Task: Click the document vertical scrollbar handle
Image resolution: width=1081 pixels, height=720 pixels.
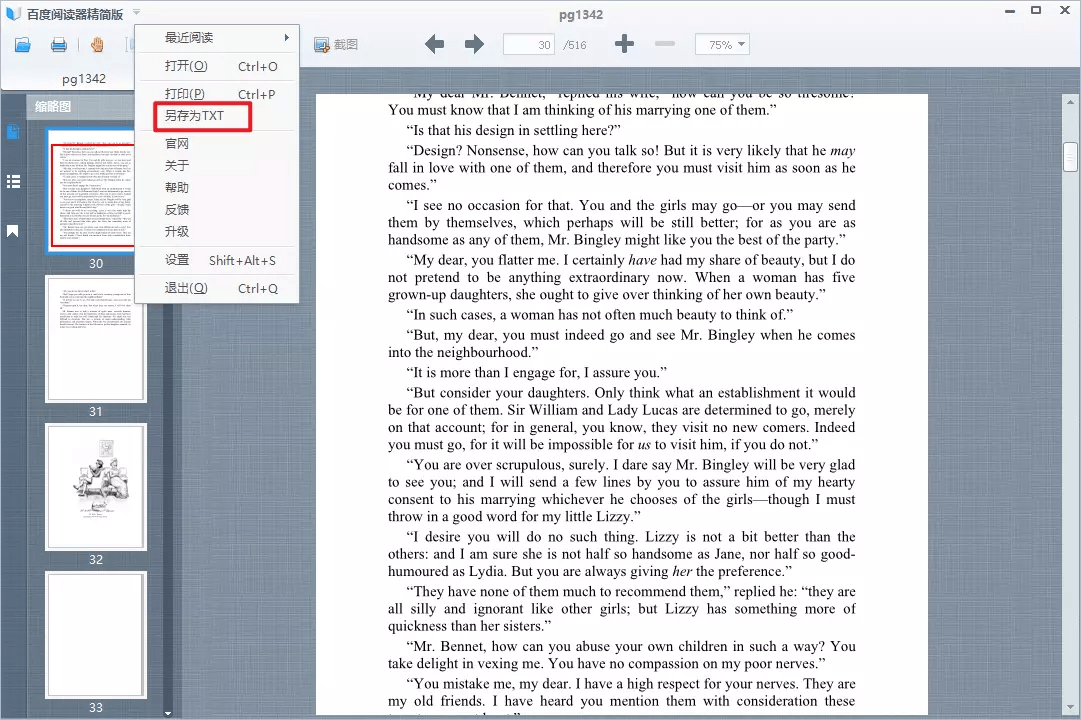Action: (x=1070, y=157)
